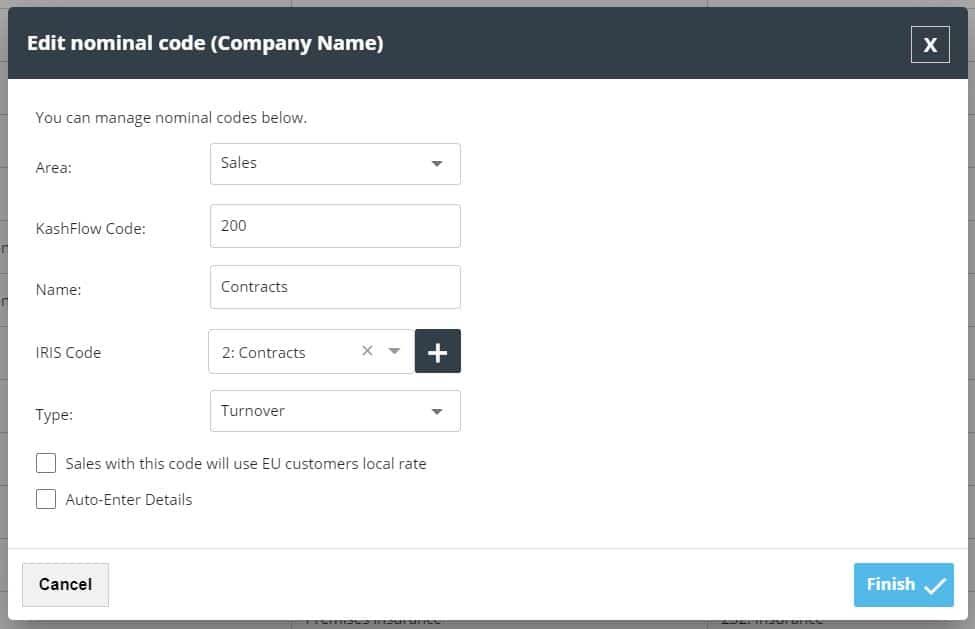Click the Area field's caret arrow

click(x=437, y=164)
